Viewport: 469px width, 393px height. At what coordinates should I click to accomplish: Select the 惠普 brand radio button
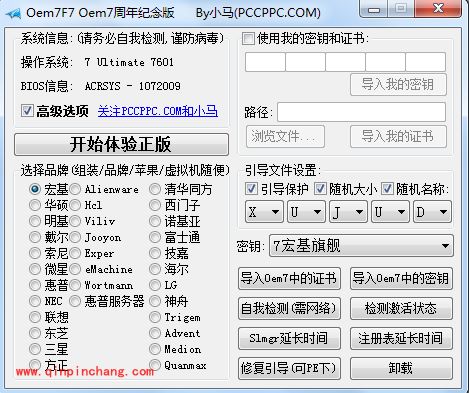point(35,285)
